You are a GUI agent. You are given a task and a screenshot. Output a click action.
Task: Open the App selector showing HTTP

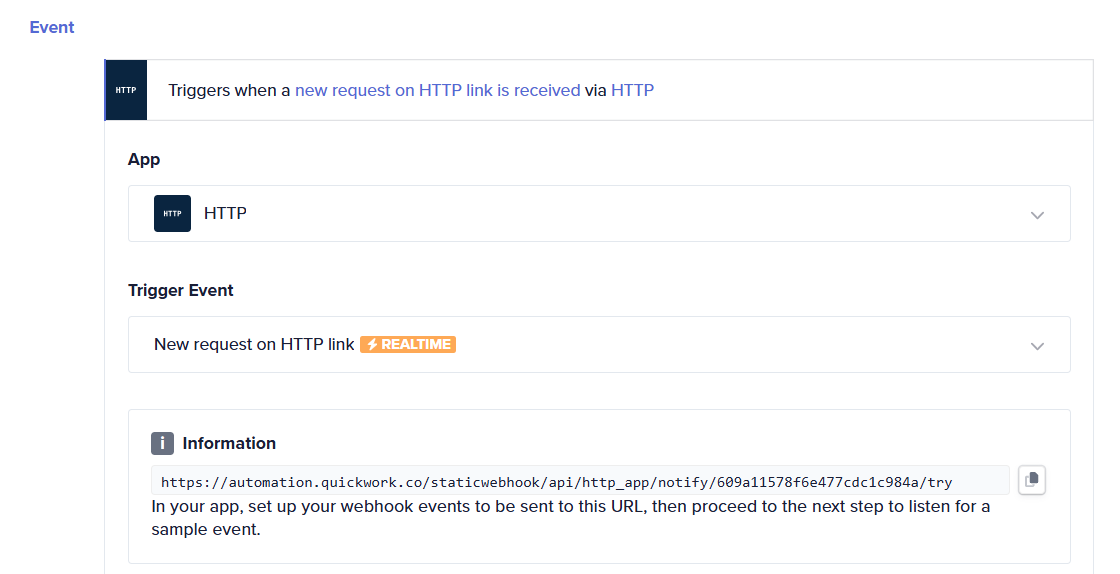click(x=599, y=213)
